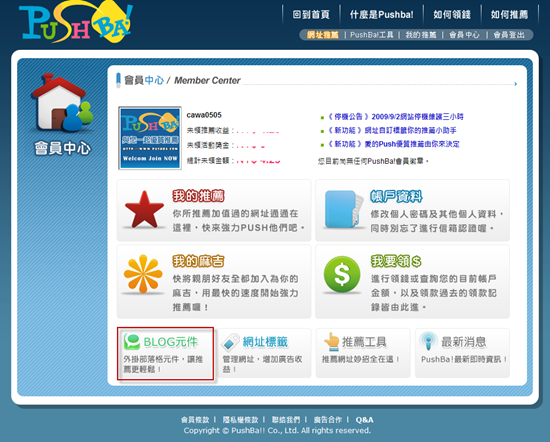This screenshot has width=550, height=442.
Task: Click 會員登出 to log out
Action: (x=509, y=35)
